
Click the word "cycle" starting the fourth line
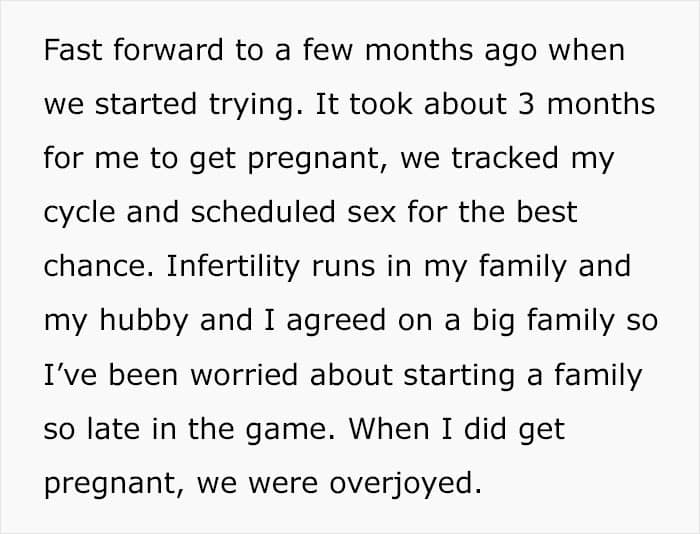[79, 213]
